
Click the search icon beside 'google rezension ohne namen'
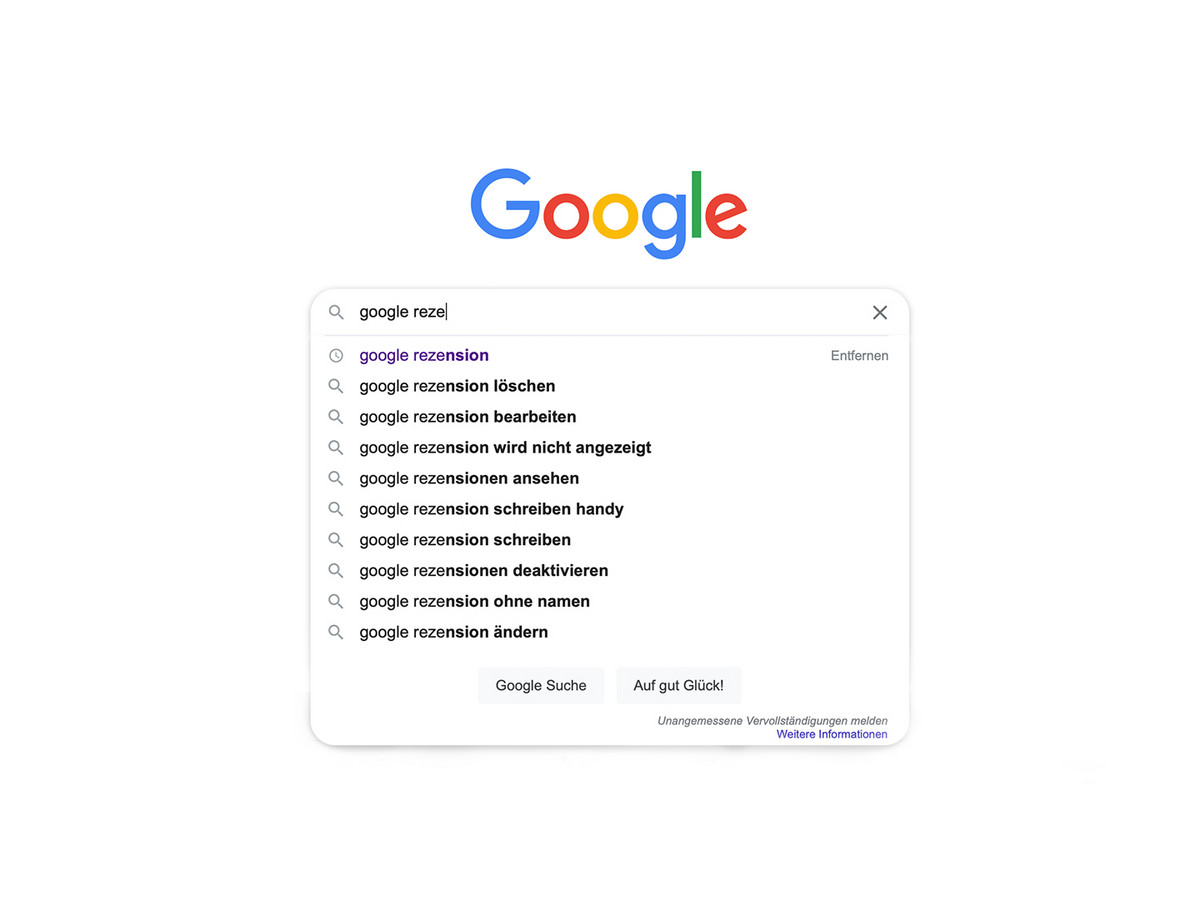[336, 601]
